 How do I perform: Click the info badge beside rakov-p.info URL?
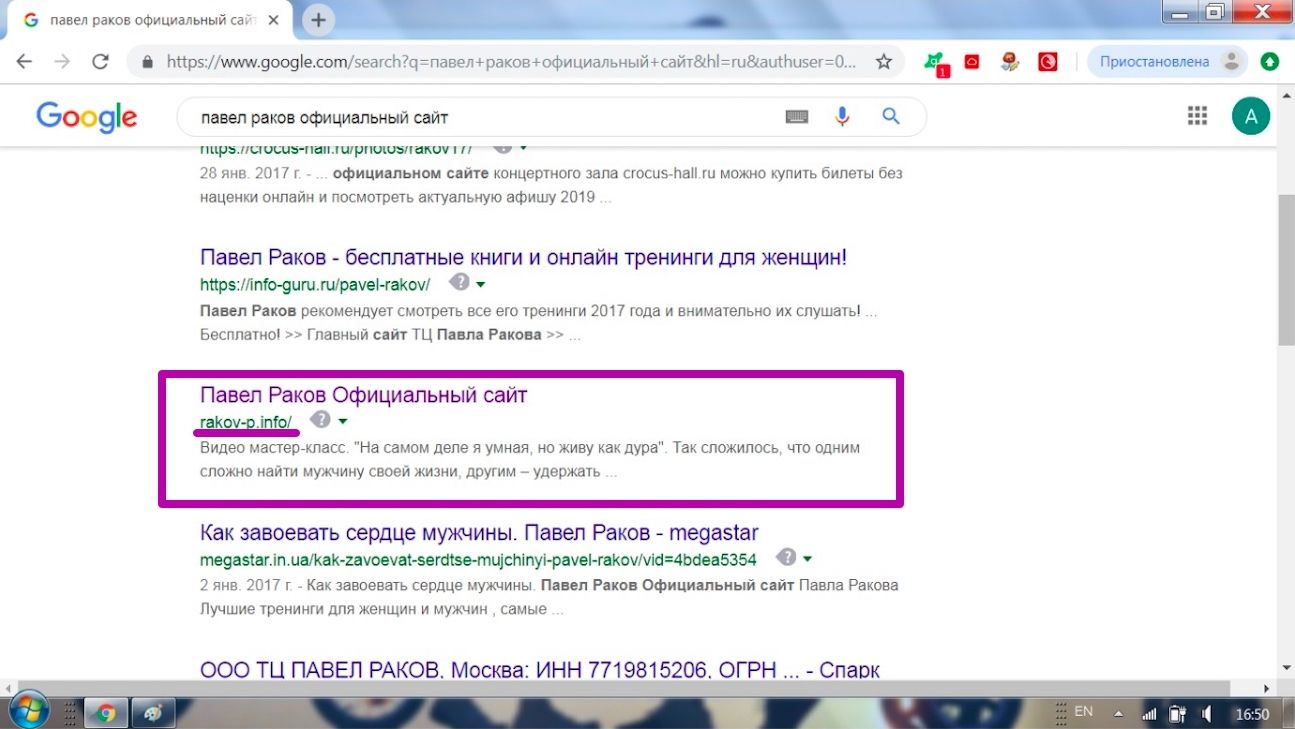[320, 419]
